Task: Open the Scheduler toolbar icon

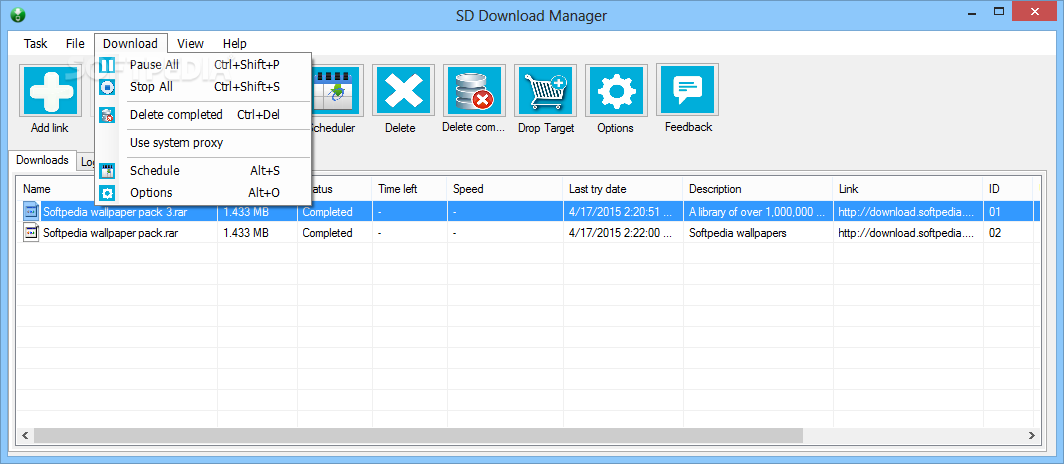Action: pyautogui.click(x=337, y=91)
